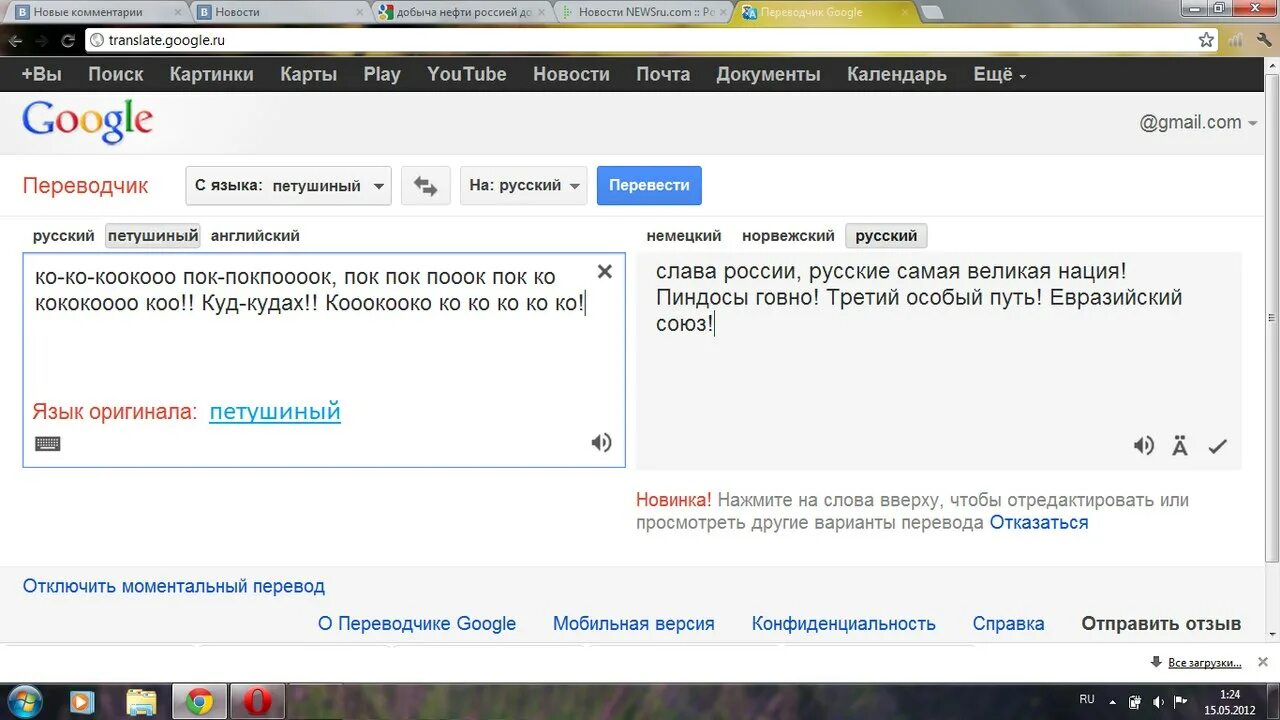The width and height of the screenshot is (1280, 720).
Task: Bookmark page with the star icon
Action: click(1206, 40)
